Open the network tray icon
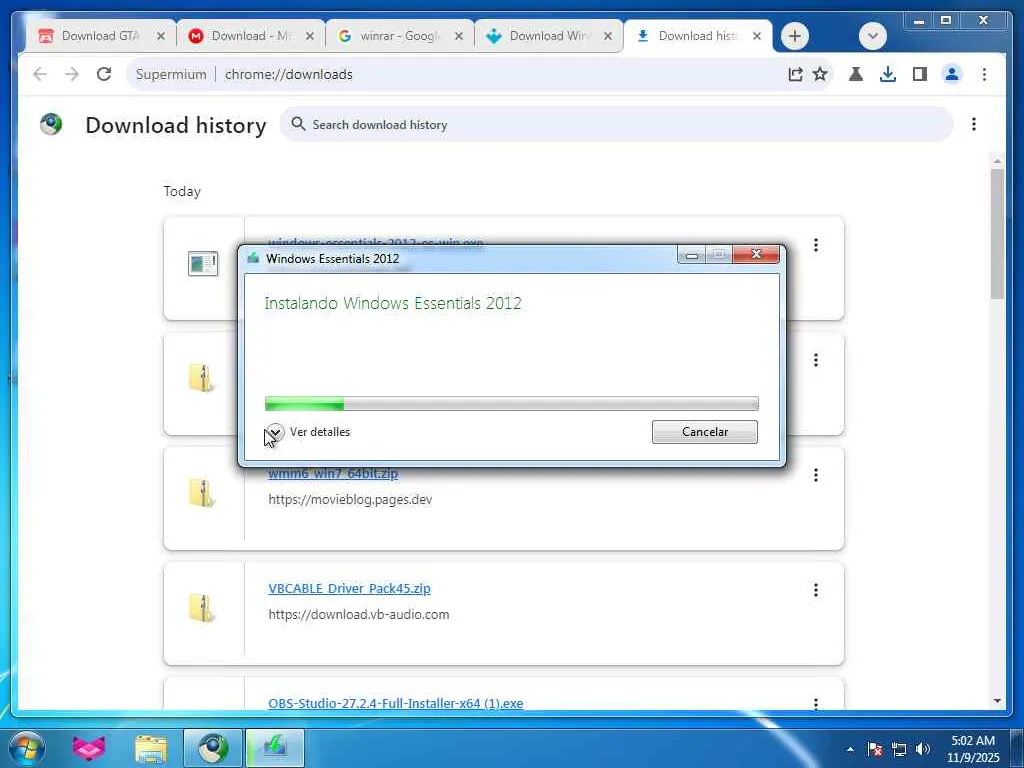The height and width of the screenshot is (768, 1024). pos(899,749)
